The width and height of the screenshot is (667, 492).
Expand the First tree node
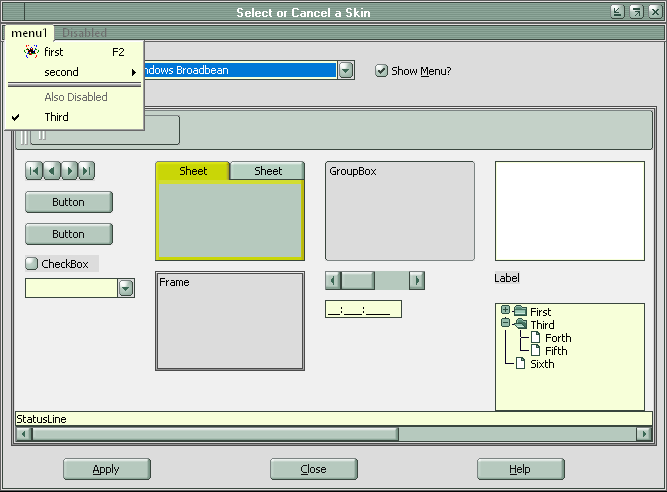[x=506, y=312]
